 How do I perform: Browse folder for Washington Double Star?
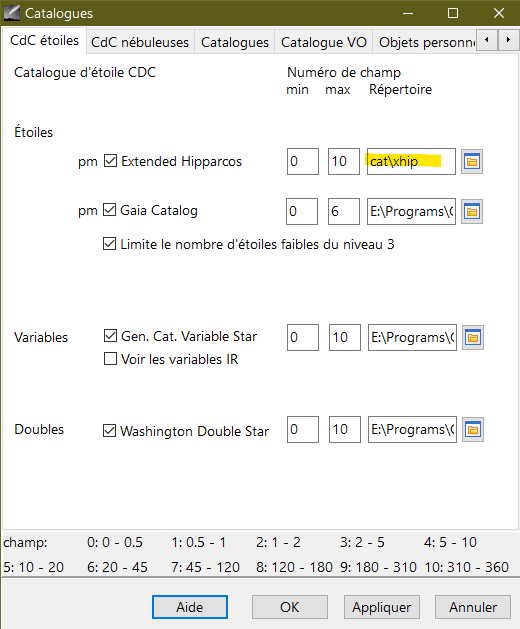[473, 430]
